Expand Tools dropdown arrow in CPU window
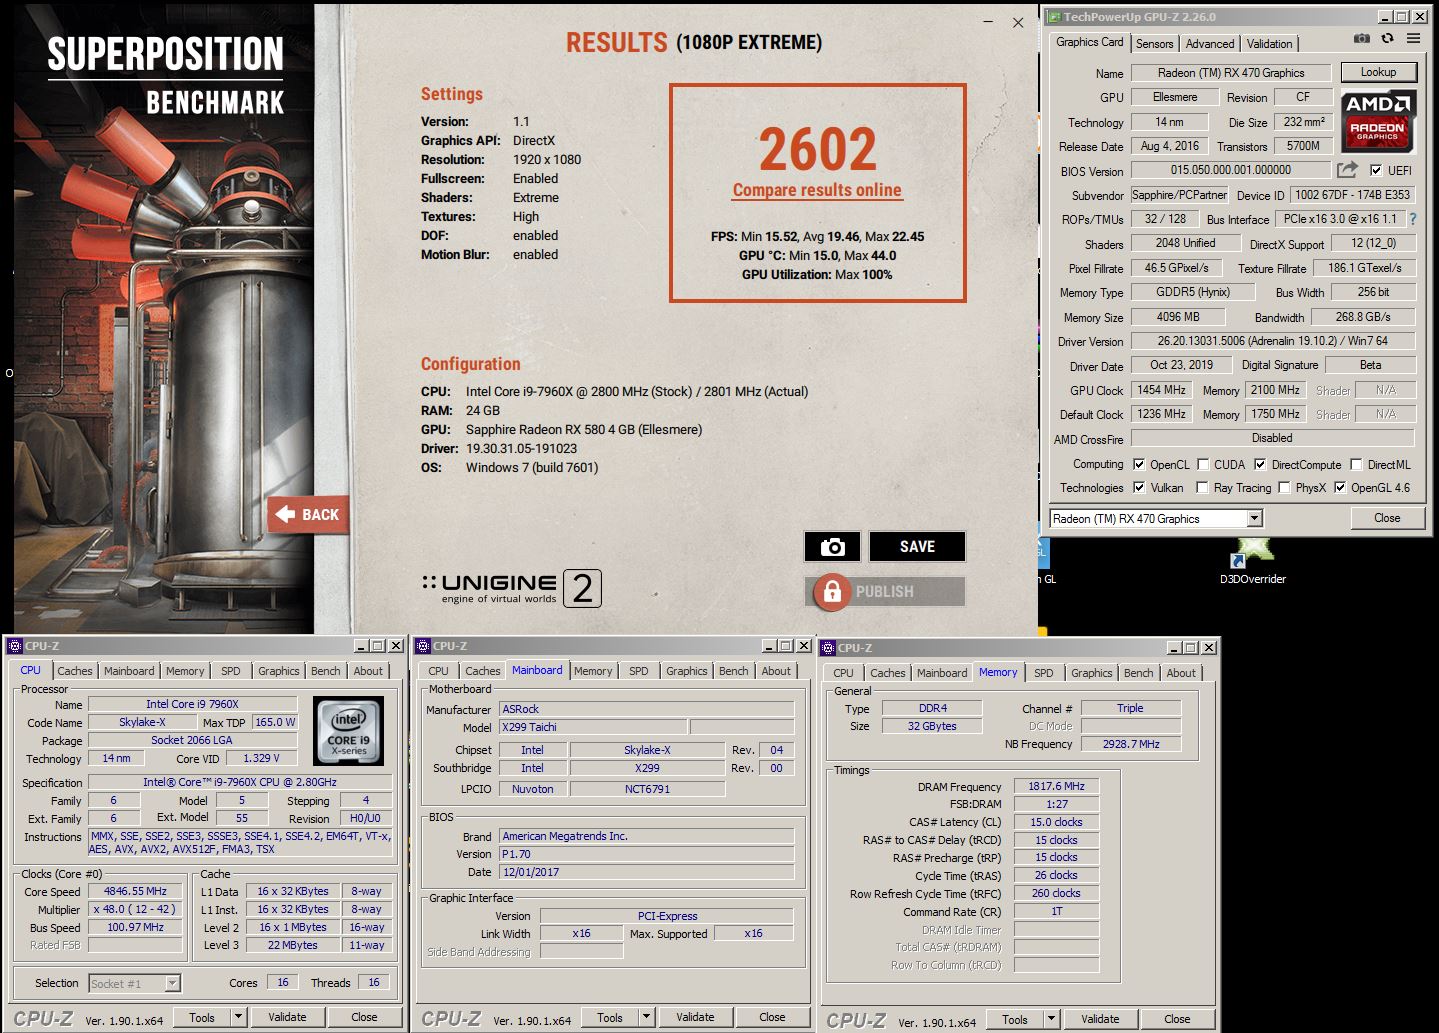 point(238,1017)
